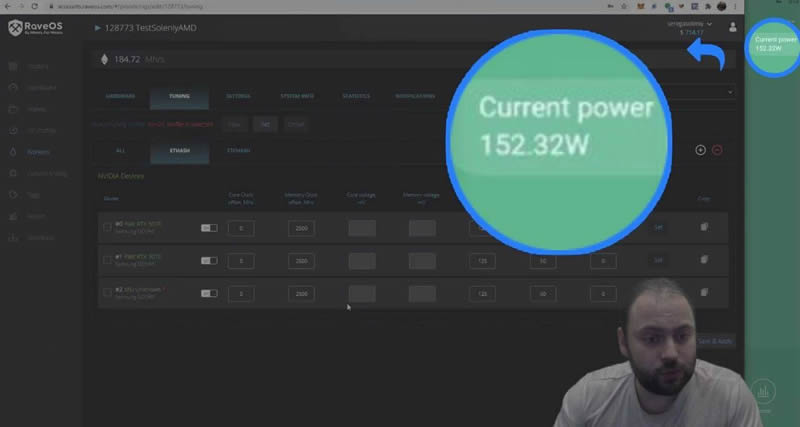
Task: Focus the fan field for GPU #1
Action: coord(543,261)
